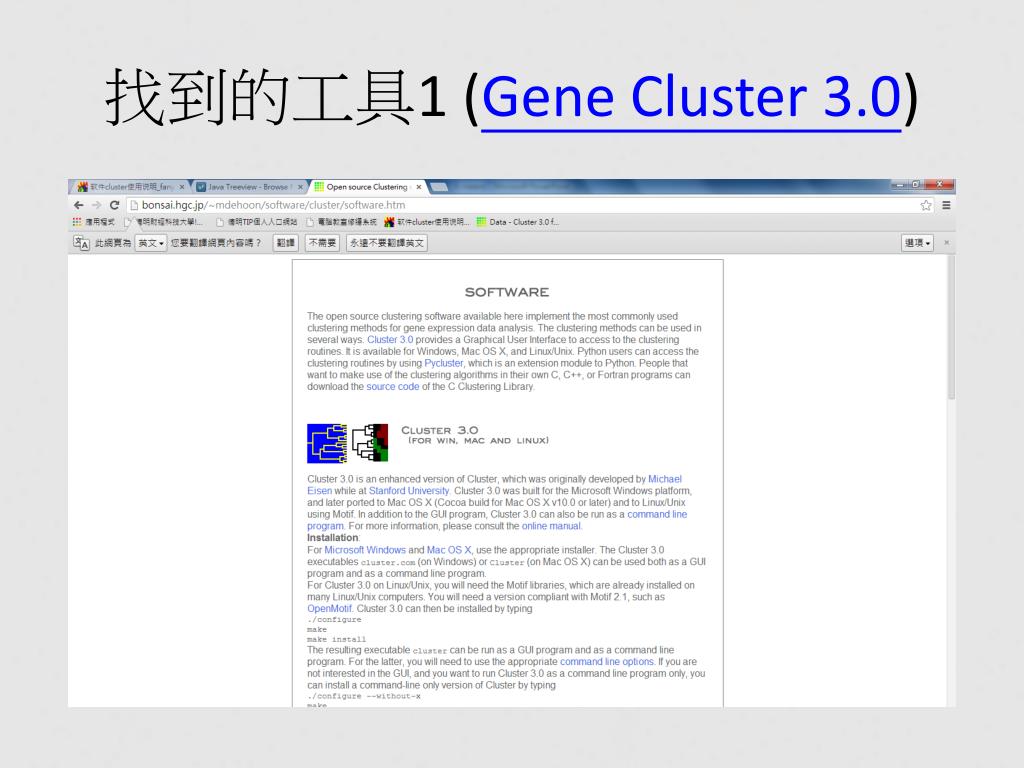
Task: Open the 'command line options' link
Action: pos(607,662)
